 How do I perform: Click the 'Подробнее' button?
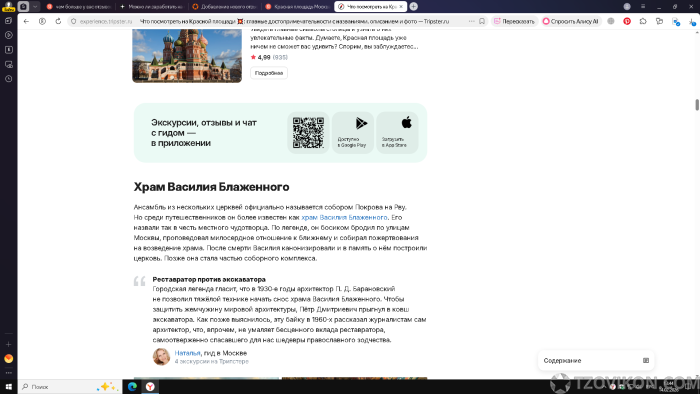pos(269,73)
